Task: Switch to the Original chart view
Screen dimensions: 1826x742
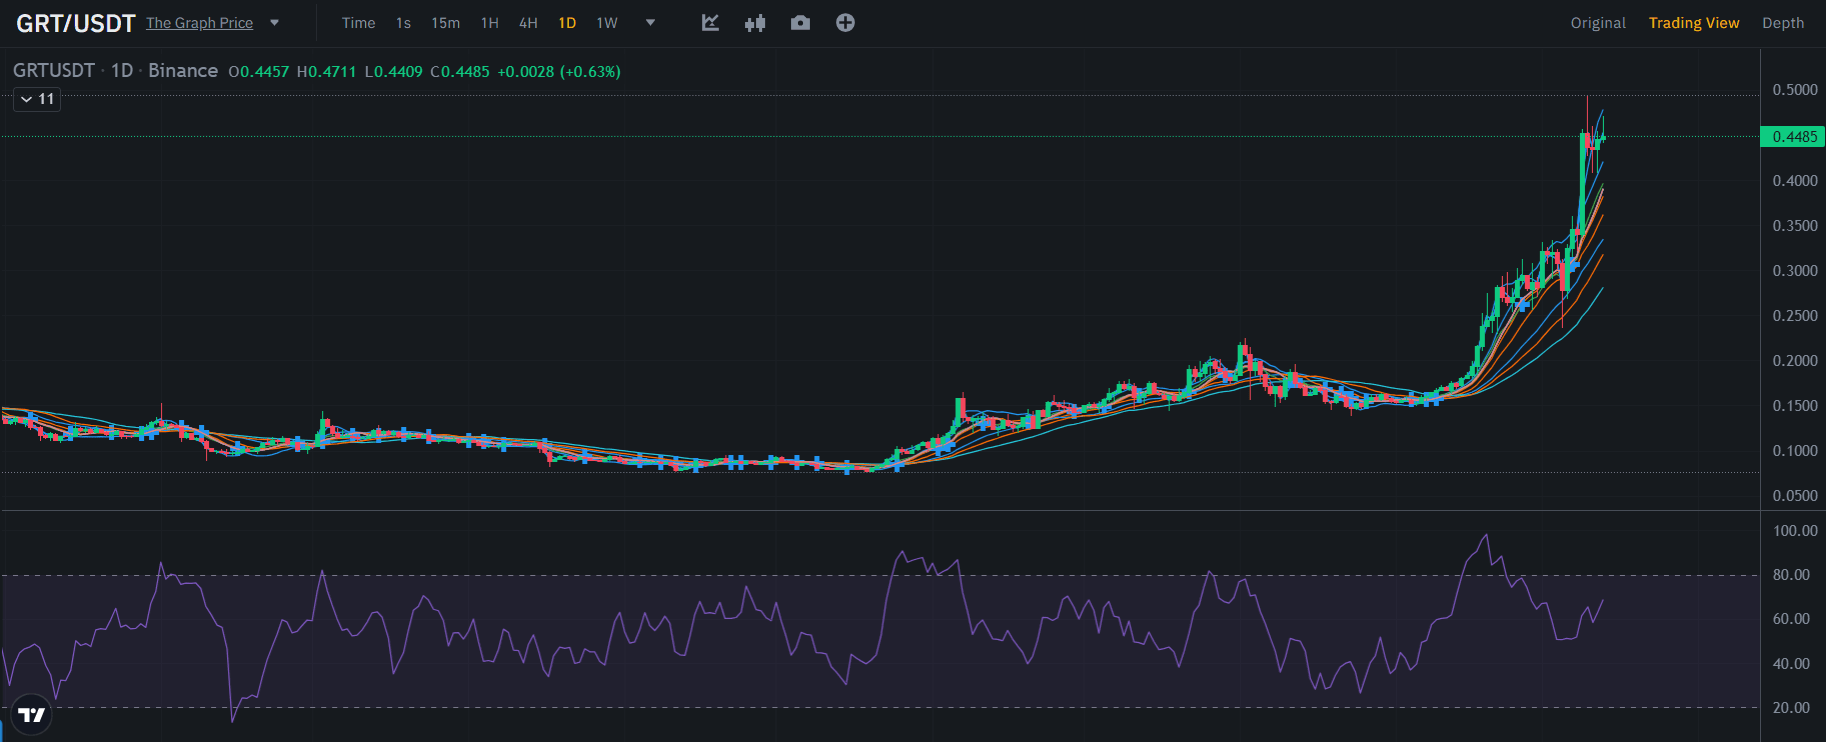Action: [1597, 23]
